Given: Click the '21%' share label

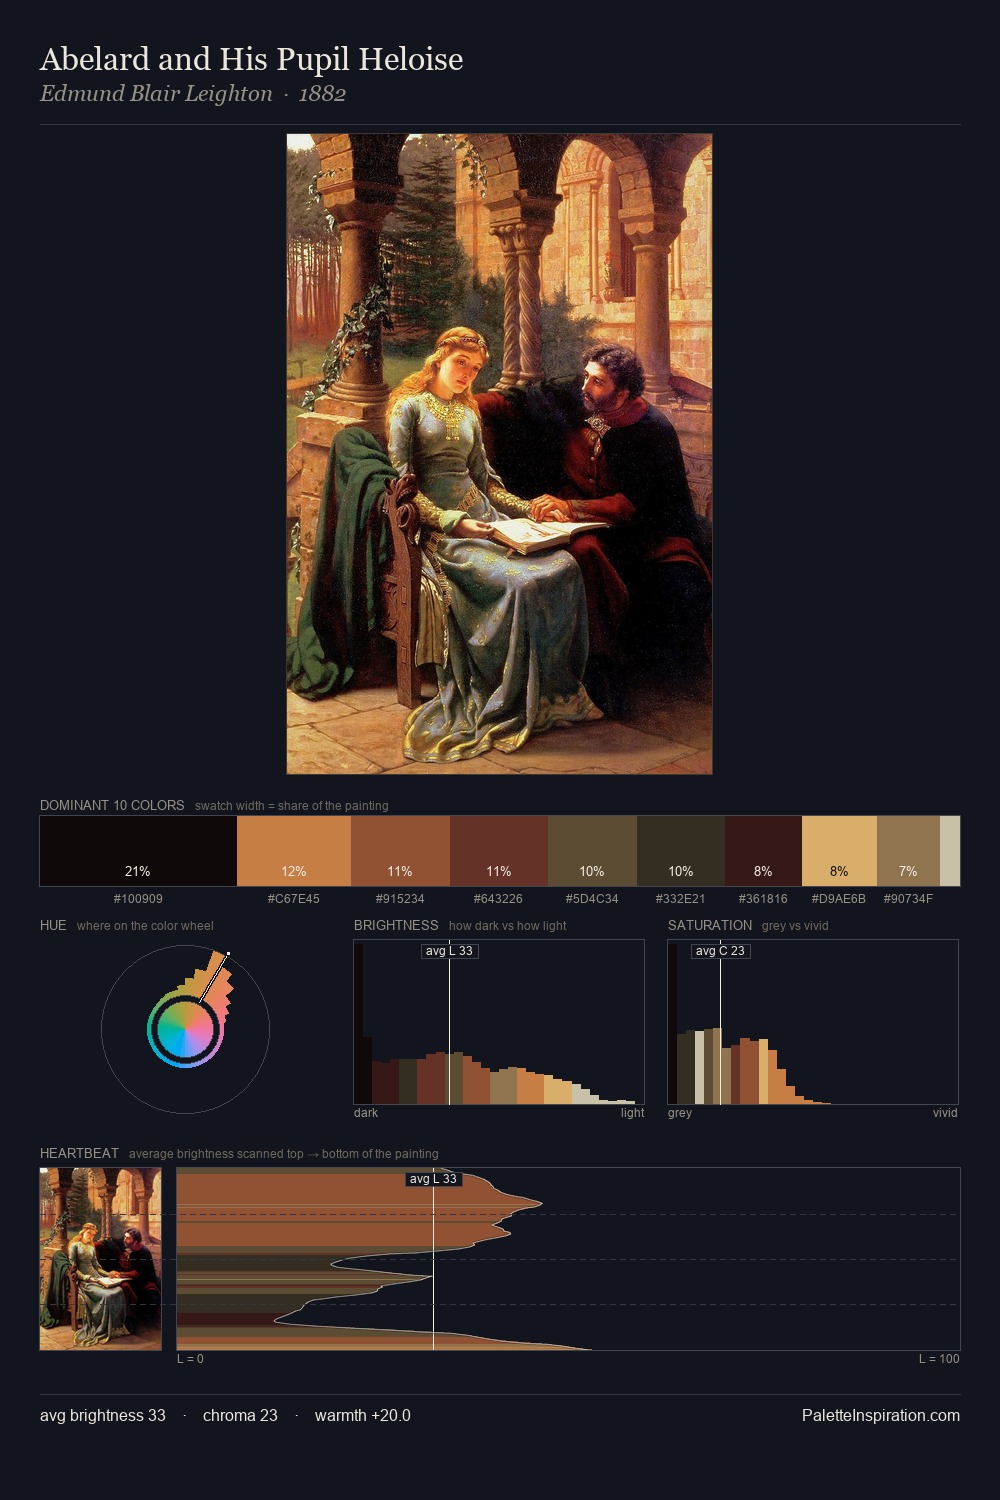Looking at the screenshot, I should point(138,871).
